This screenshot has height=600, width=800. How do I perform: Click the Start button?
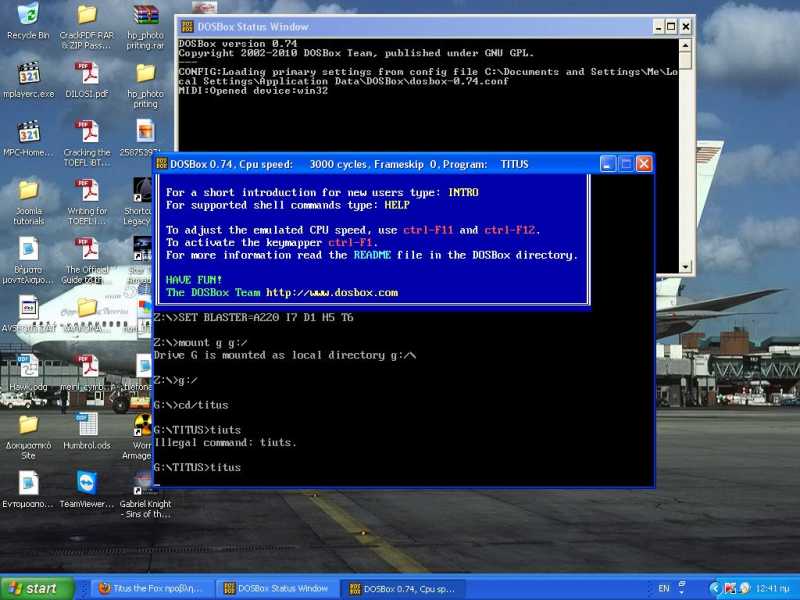tap(38, 588)
